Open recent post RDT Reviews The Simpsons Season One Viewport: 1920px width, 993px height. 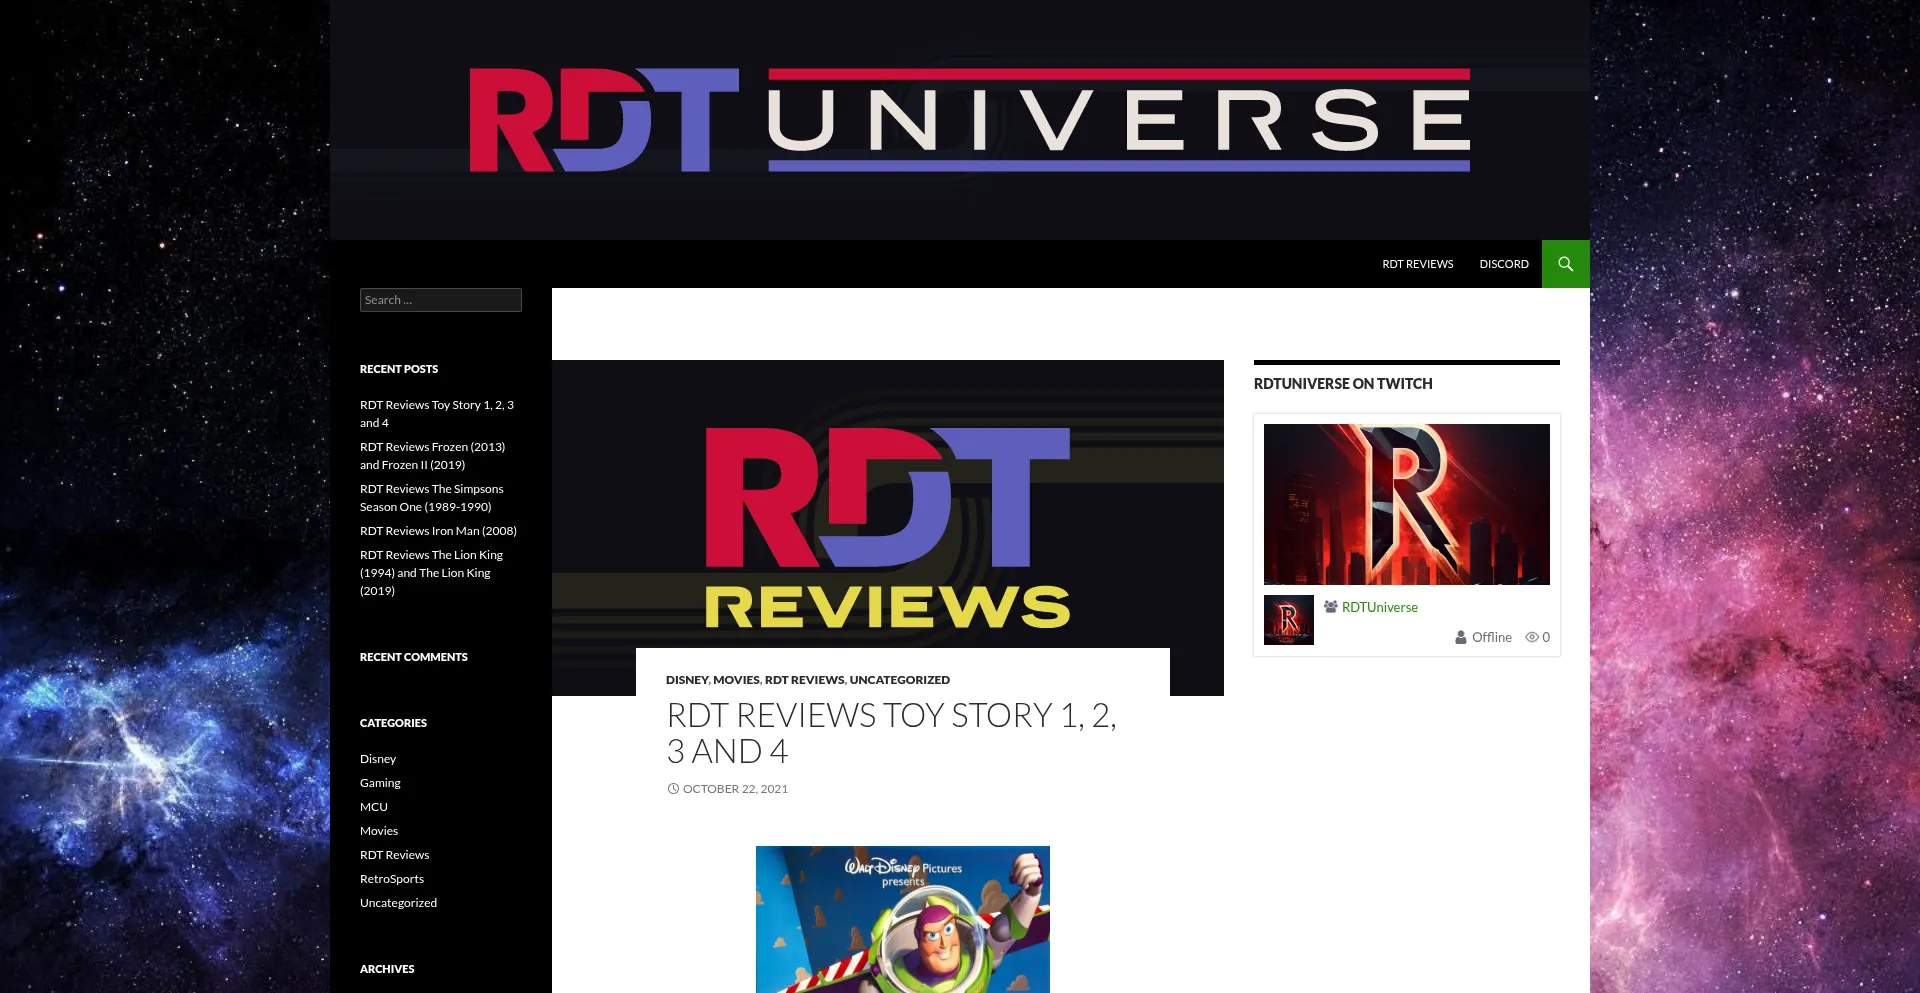tap(432, 498)
